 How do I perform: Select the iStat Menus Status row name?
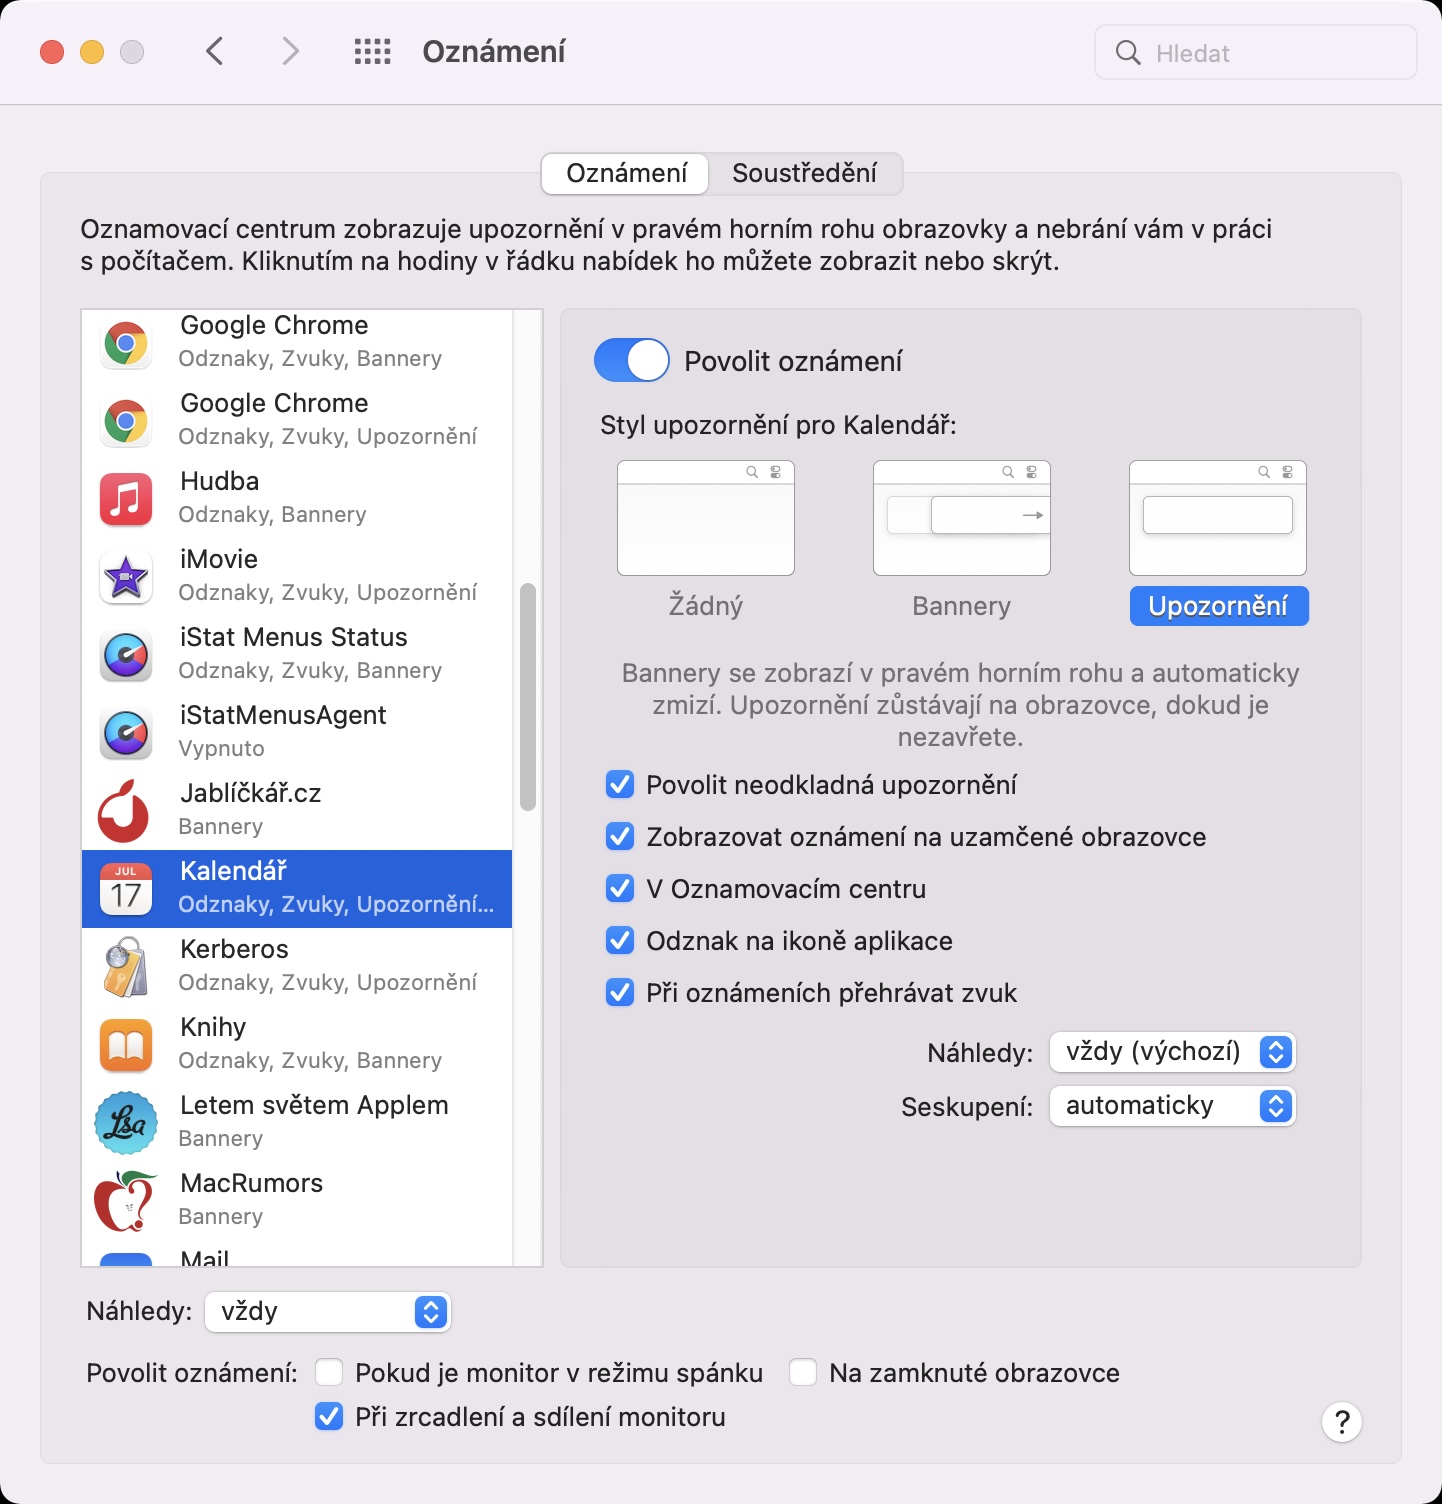tap(294, 637)
